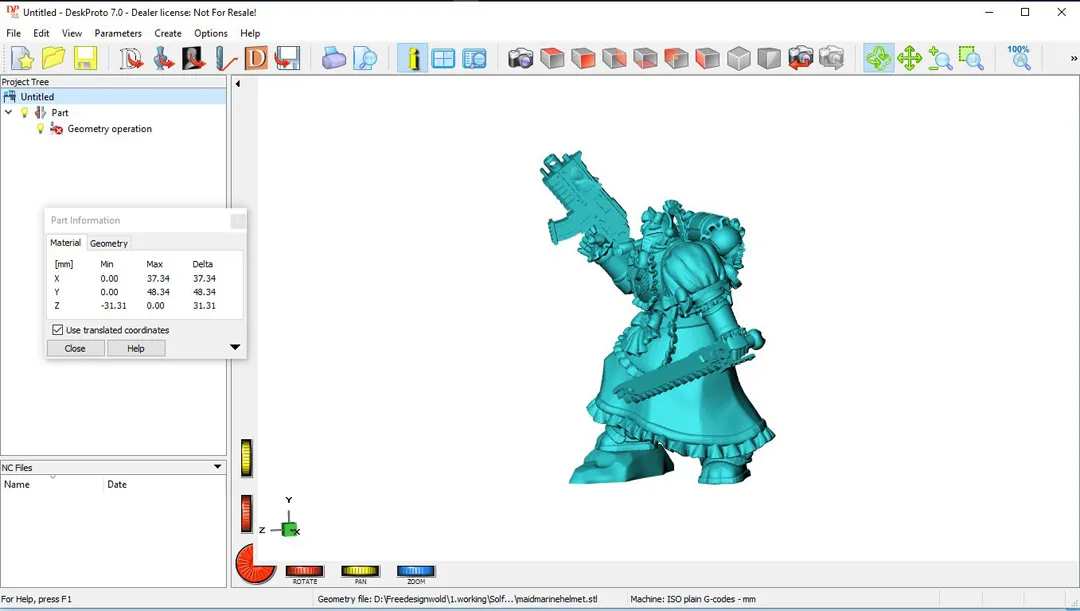
Task: Click the ZOOM horizontal blue thumbwheel
Action: click(x=416, y=570)
